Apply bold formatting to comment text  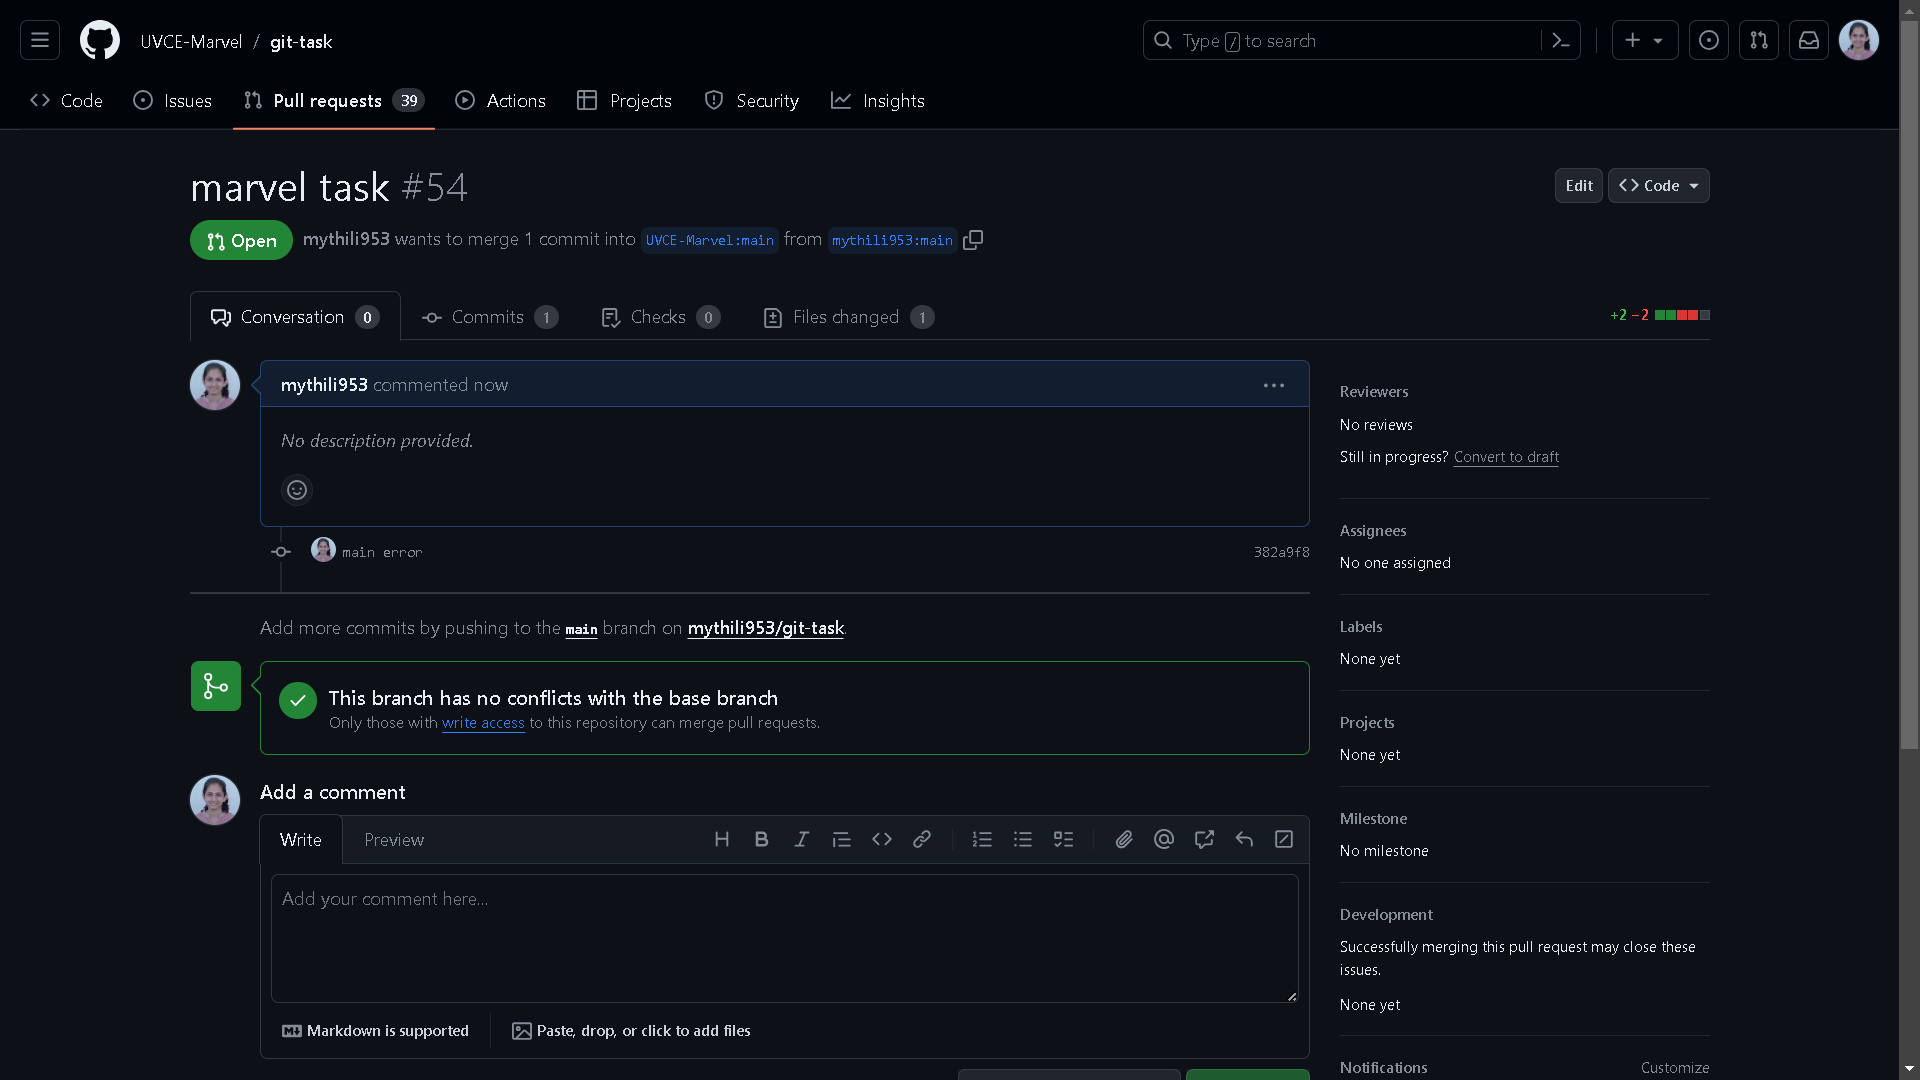point(762,840)
